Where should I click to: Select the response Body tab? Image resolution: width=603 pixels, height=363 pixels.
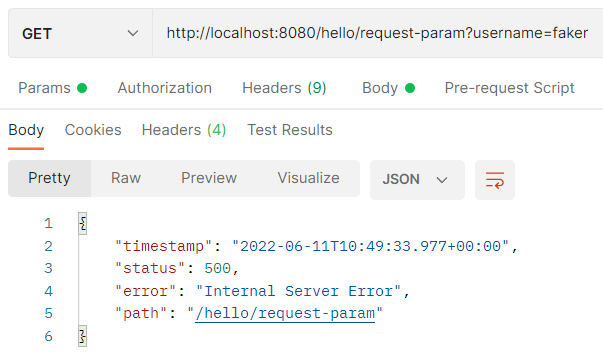click(x=26, y=130)
